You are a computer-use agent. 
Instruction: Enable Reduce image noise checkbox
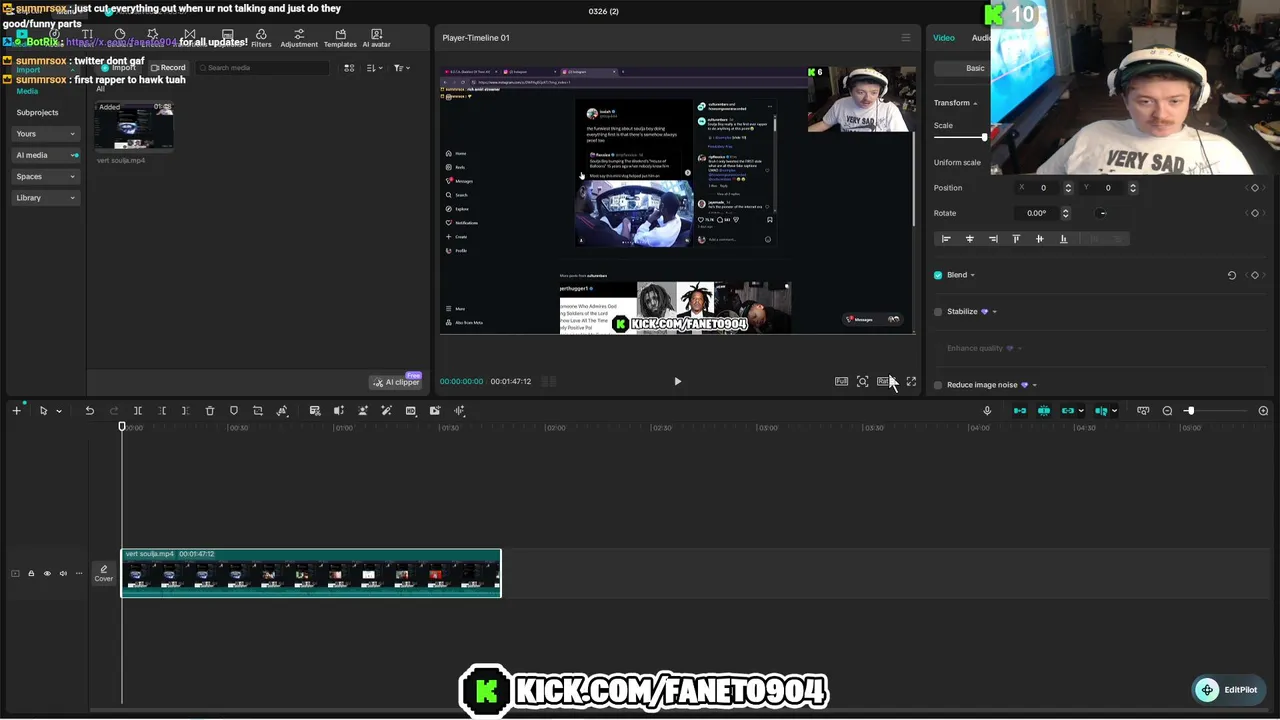coord(938,385)
